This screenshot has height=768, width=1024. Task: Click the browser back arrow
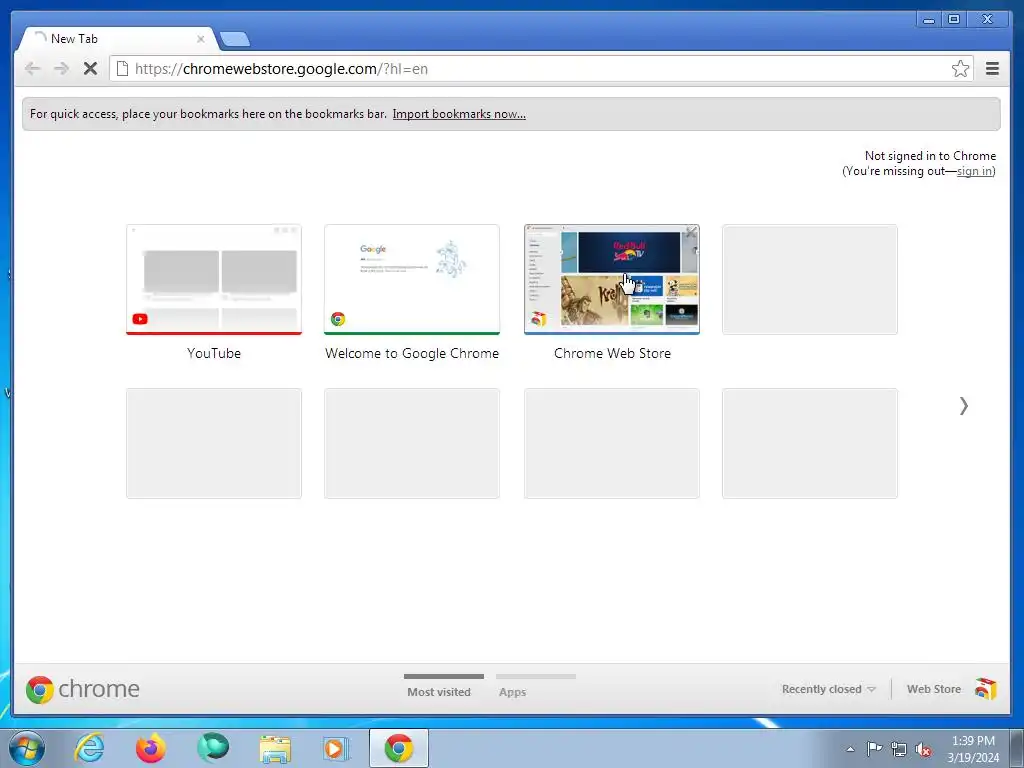coord(32,69)
